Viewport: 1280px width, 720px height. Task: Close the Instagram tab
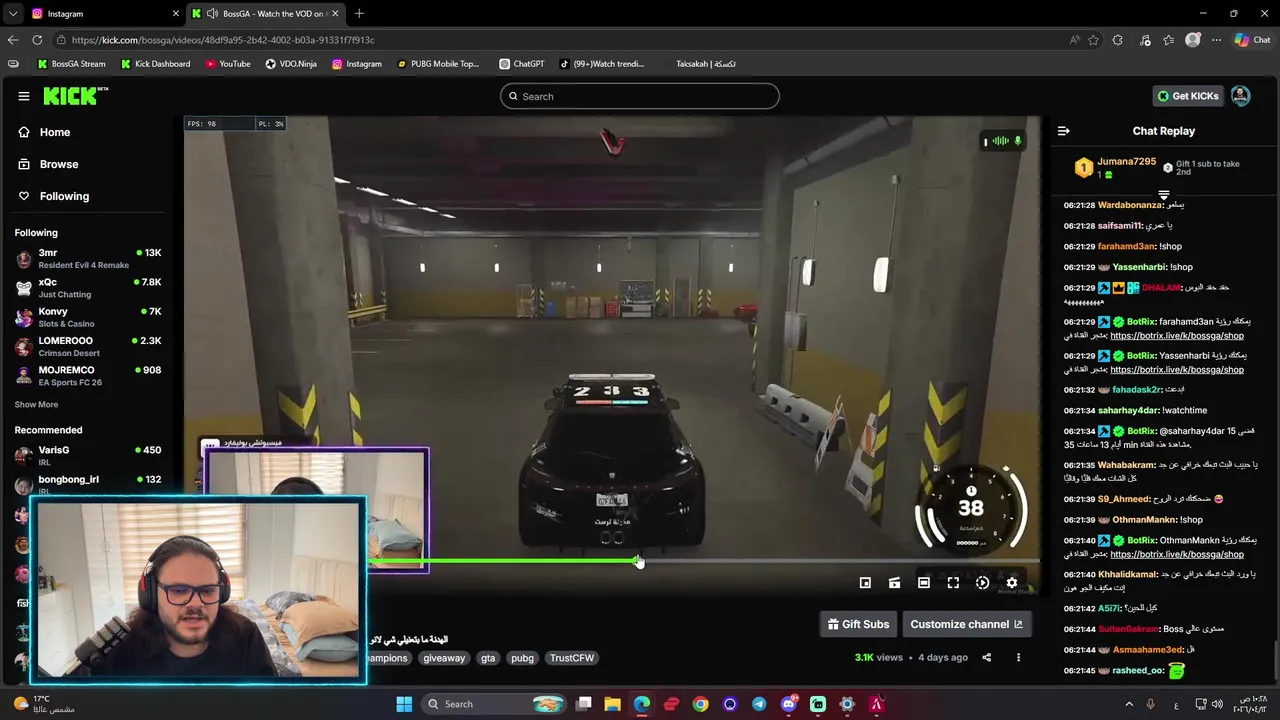(x=176, y=14)
